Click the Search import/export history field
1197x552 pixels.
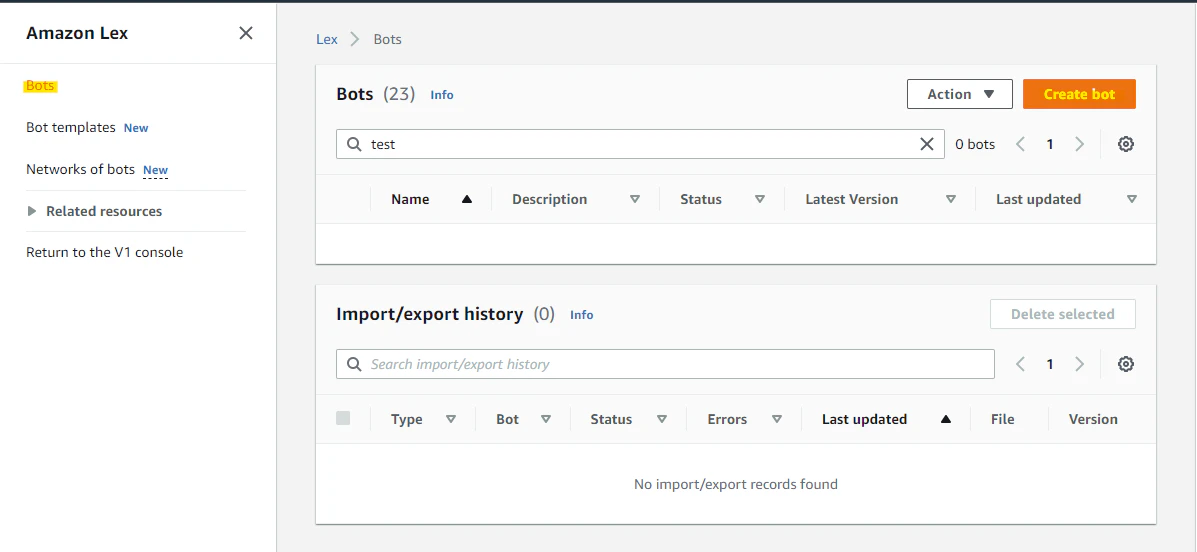click(665, 364)
